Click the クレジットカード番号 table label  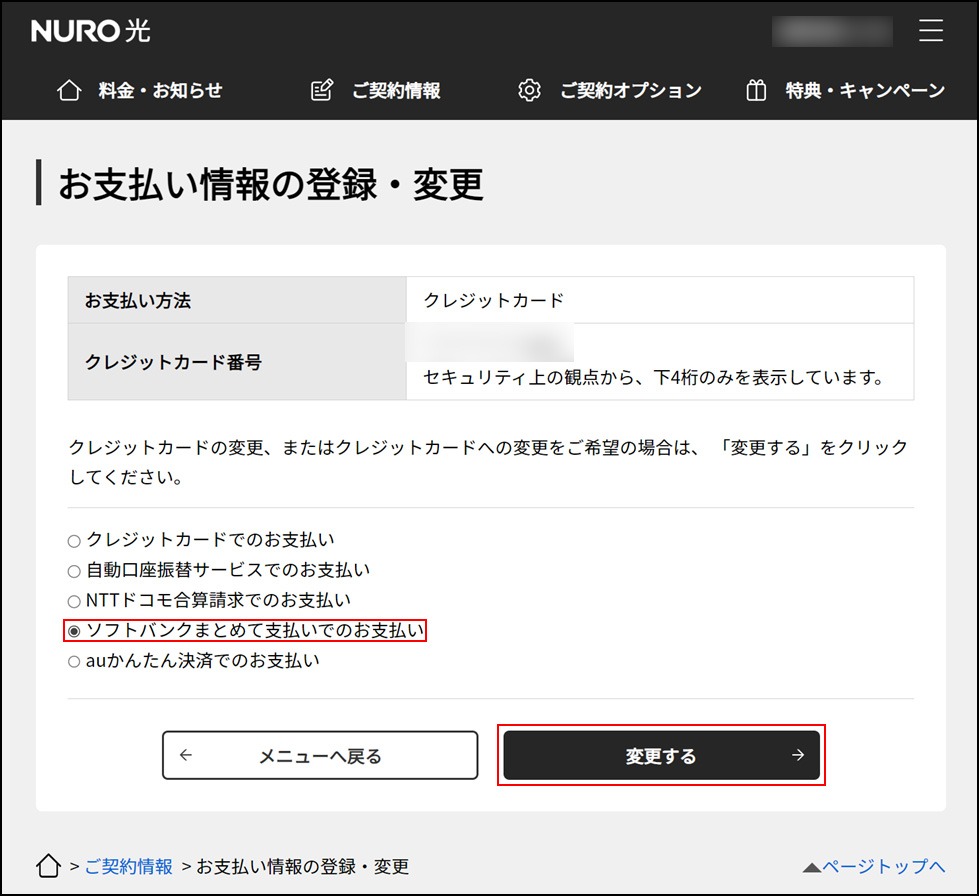point(174,362)
